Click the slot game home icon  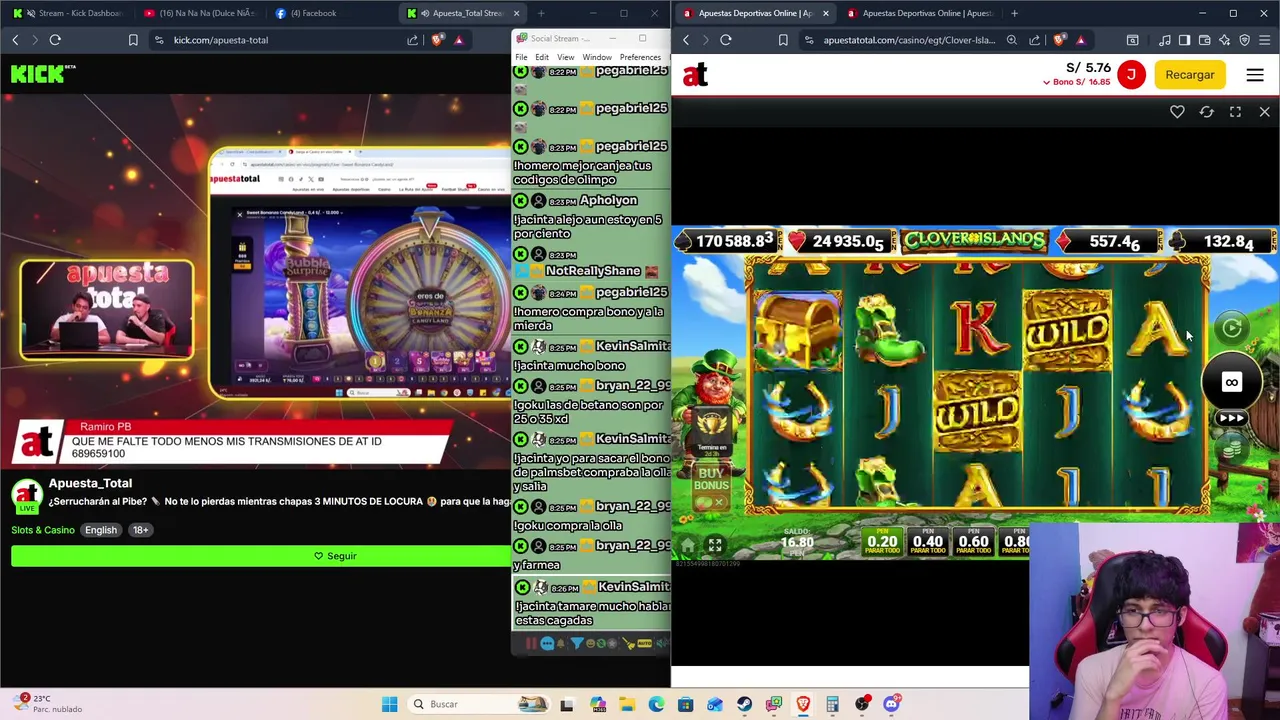(x=687, y=545)
